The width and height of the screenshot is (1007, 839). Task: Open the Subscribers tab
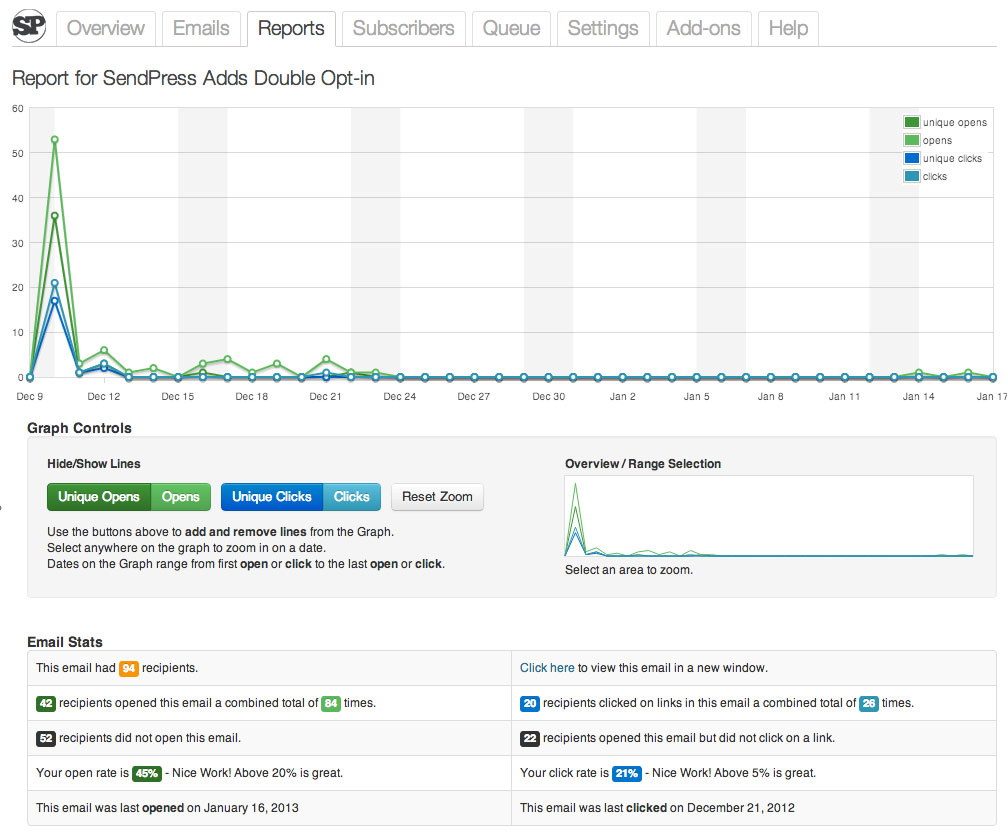(403, 29)
